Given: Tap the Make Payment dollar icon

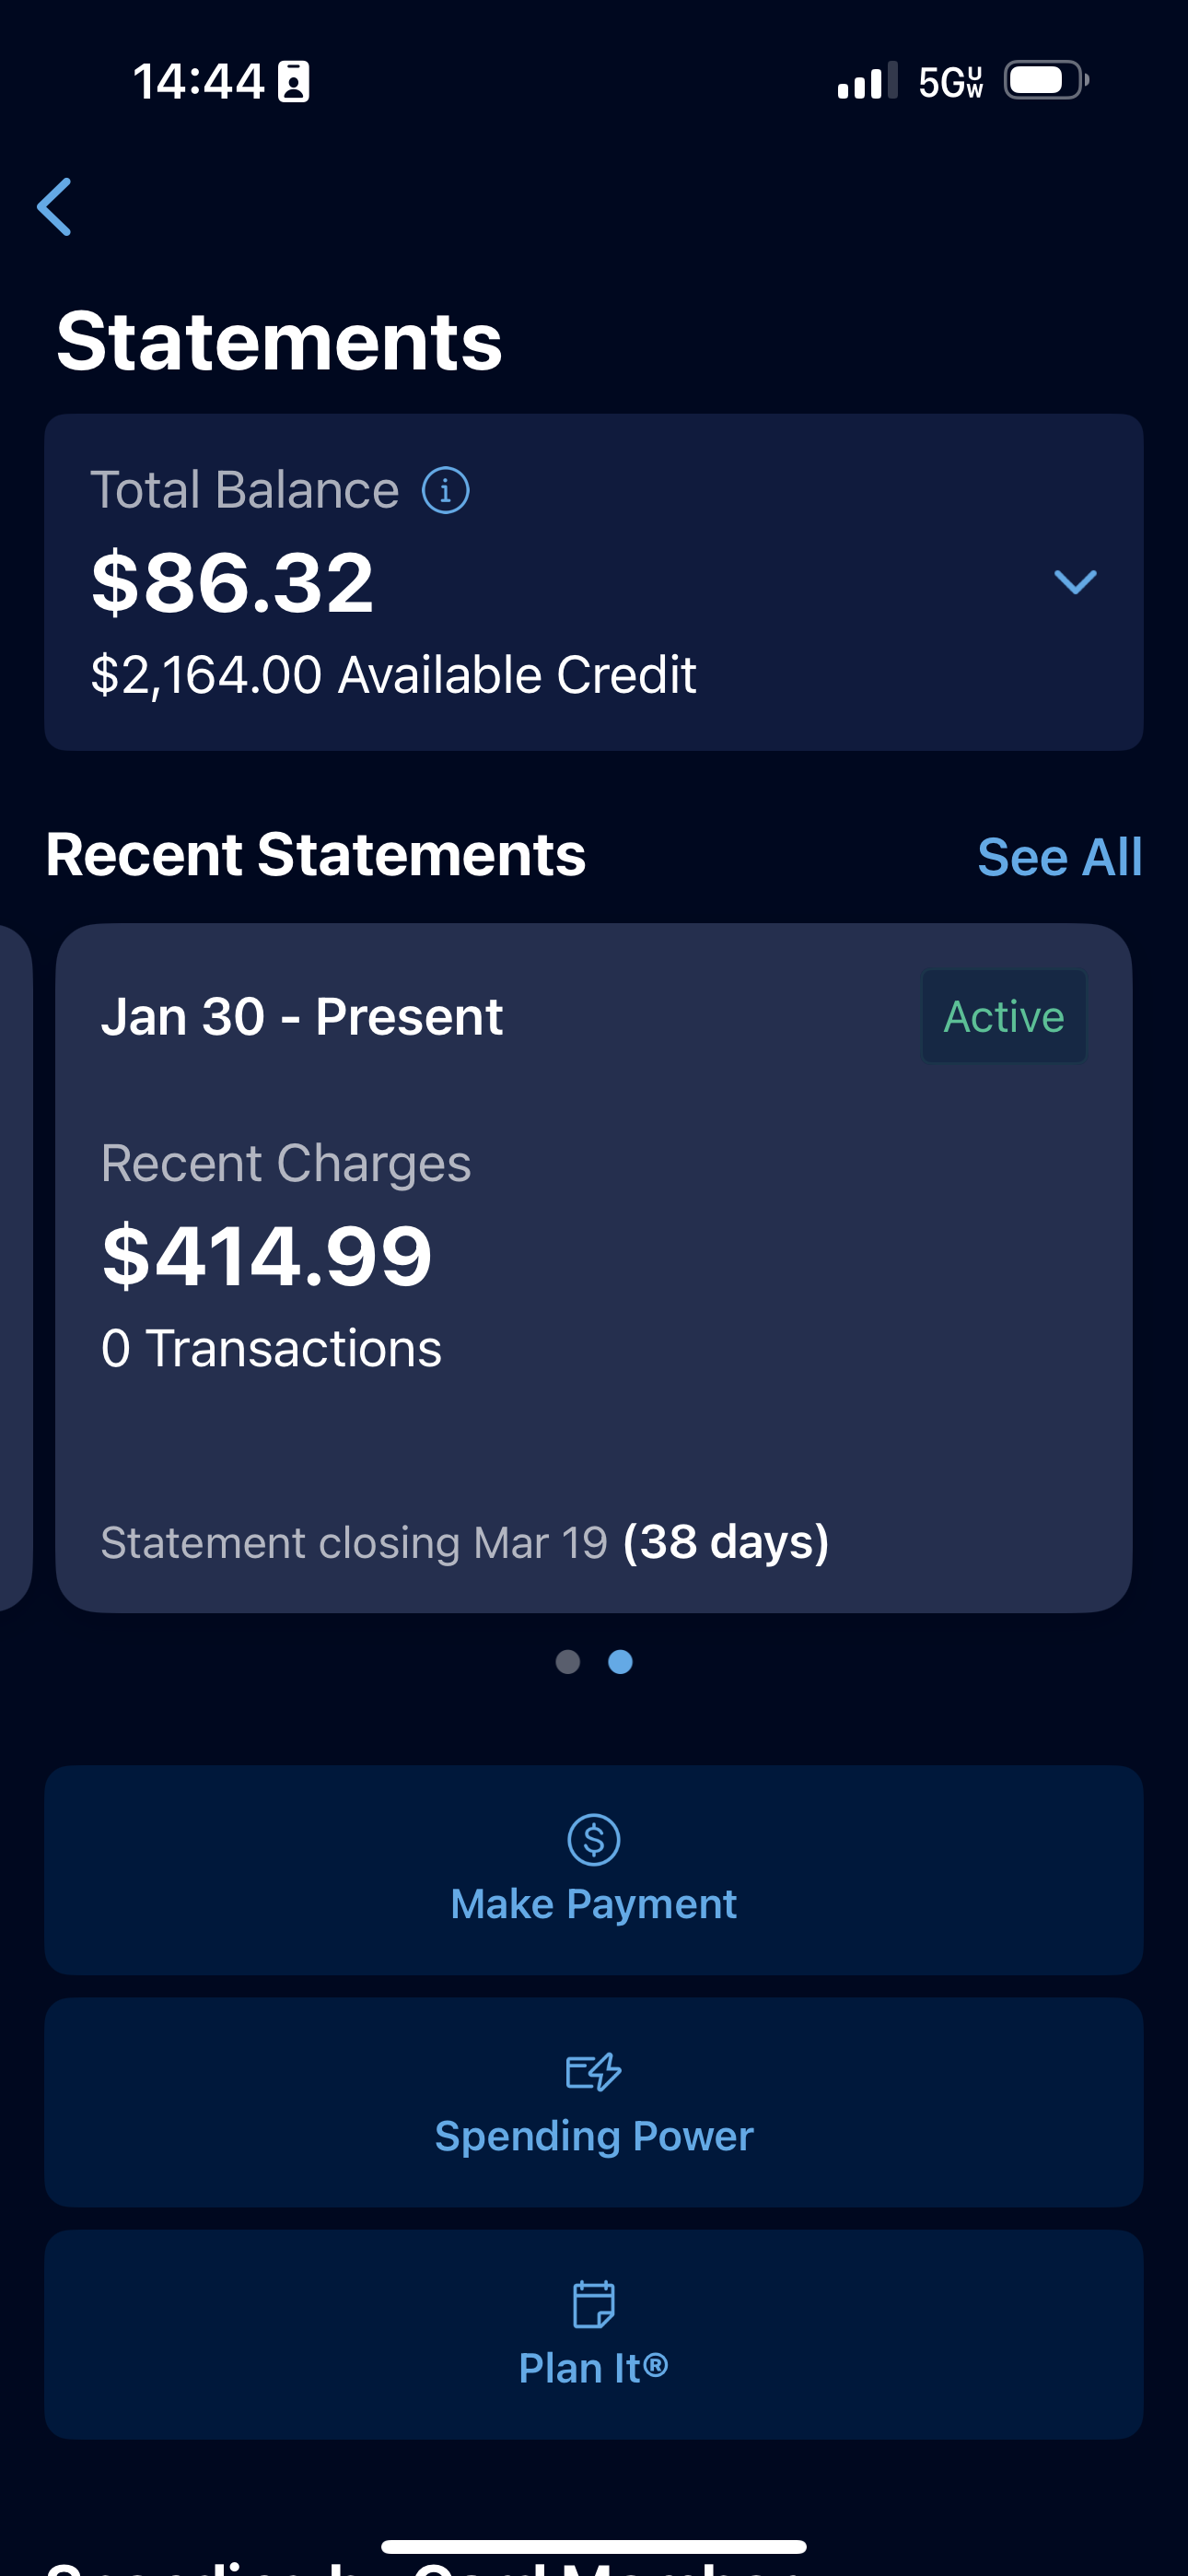Looking at the screenshot, I should [x=594, y=1839].
